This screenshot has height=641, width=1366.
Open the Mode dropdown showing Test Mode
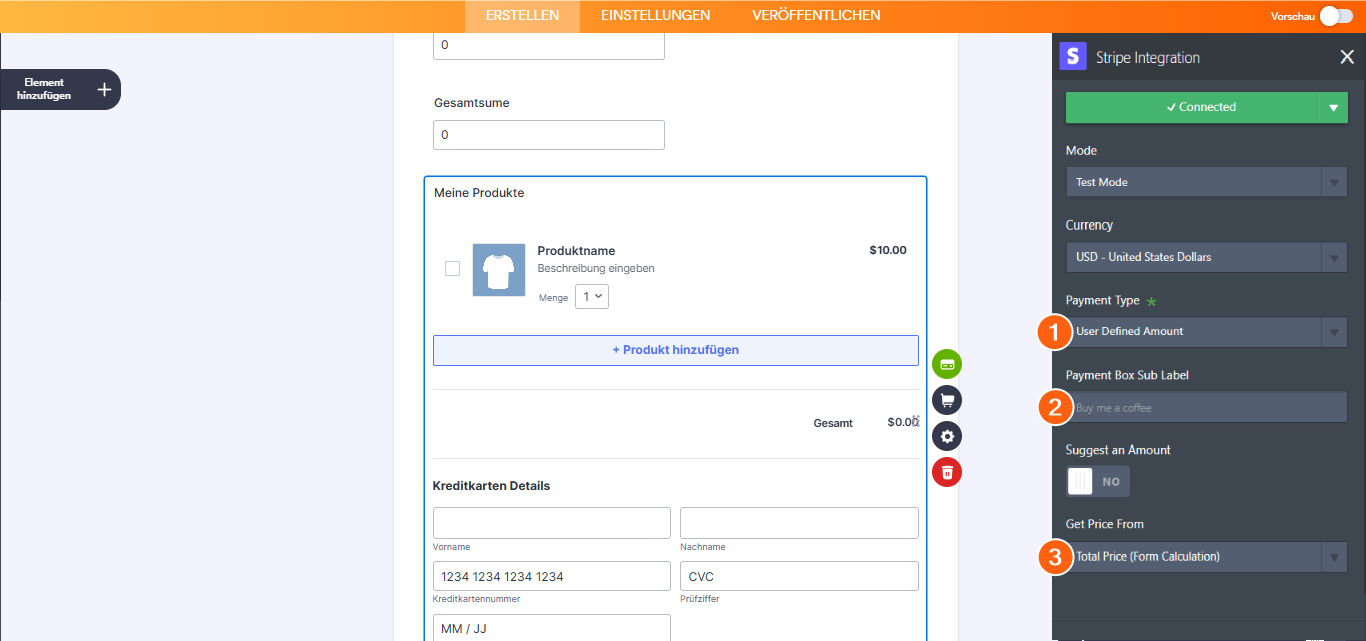1206,182
